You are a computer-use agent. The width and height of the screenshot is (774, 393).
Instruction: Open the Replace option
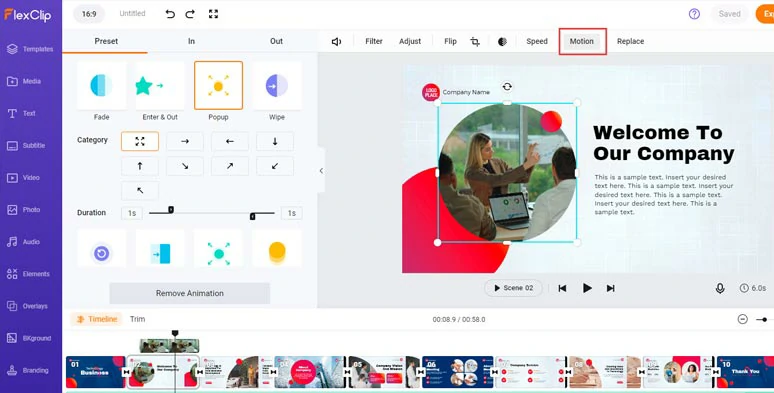[630, 41]
